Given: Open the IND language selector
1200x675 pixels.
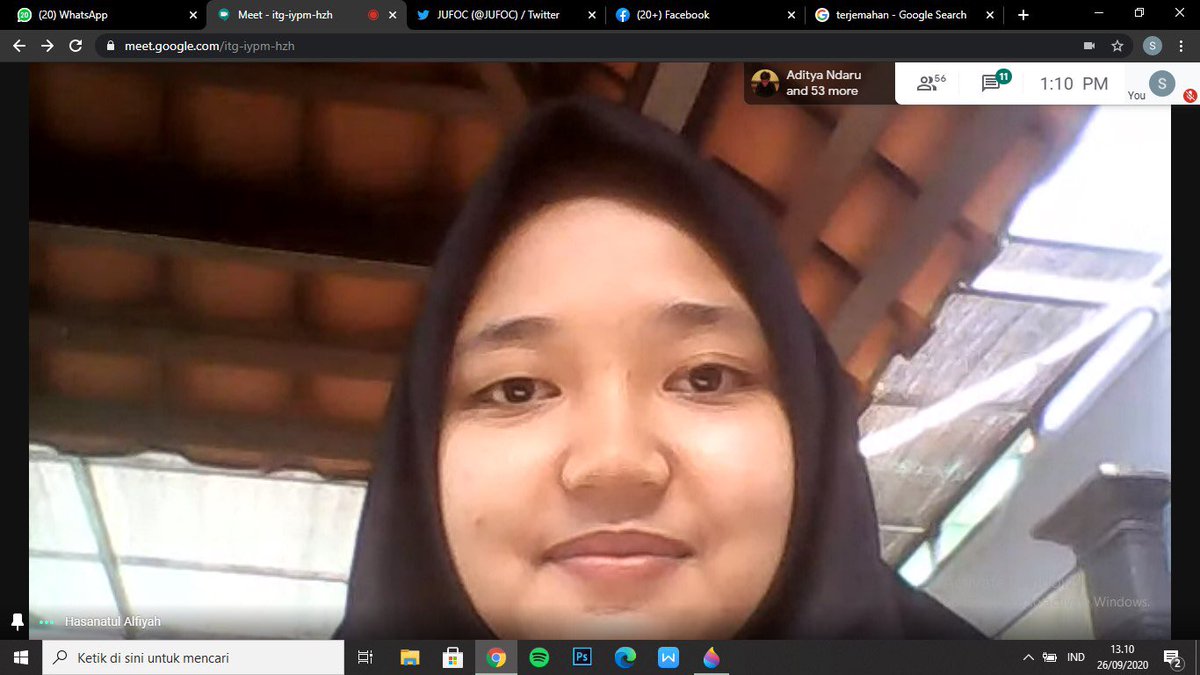Looking at the screenshot, I should coord(1075,657).
